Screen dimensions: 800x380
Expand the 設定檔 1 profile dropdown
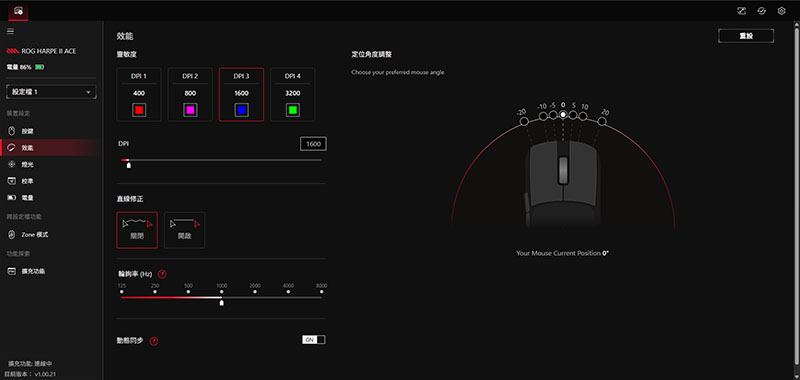tap(52, 92)
